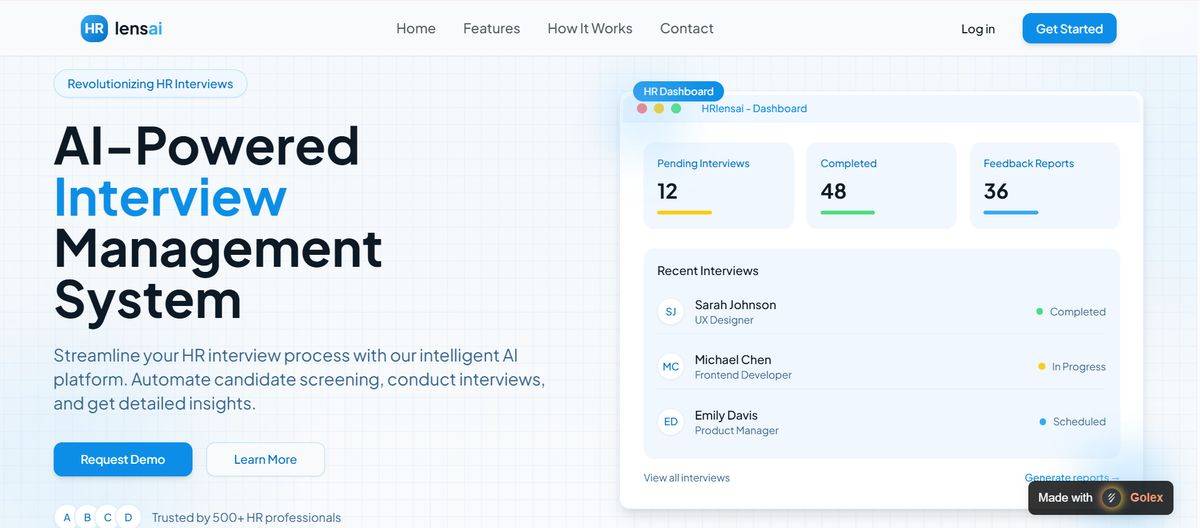Image resolution: width=1200 pixels, height=528 pixels.
Task: Click the Log in link
Action: [977, 29]
